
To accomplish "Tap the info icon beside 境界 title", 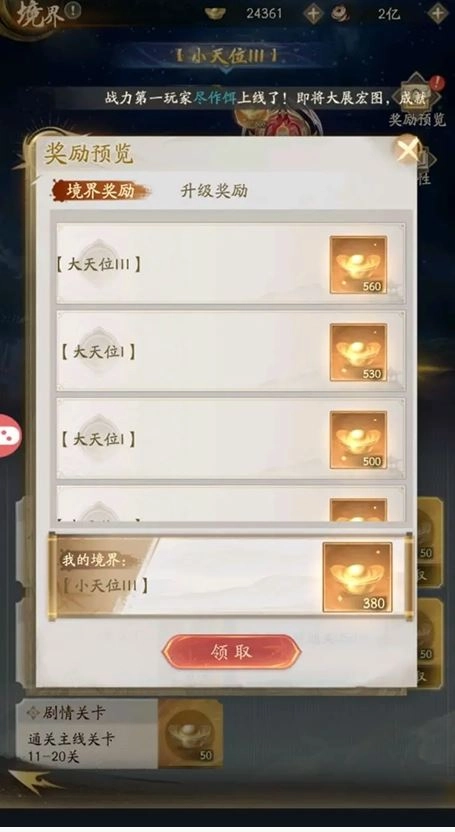I will click(73, 10).
